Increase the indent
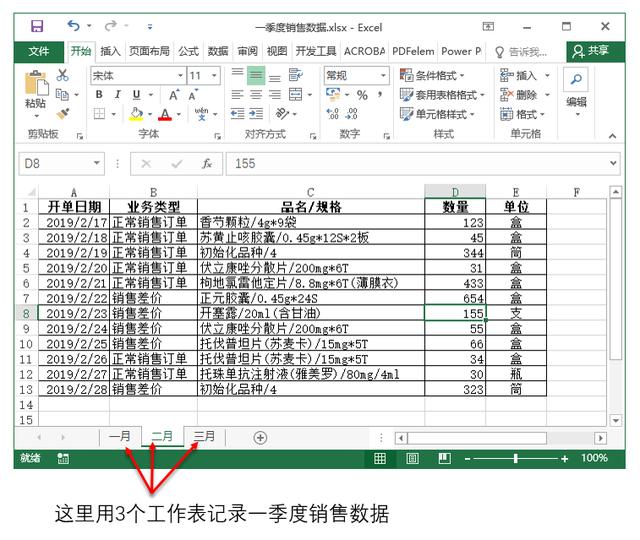Image resolution: width=640 pixels, height=540 pixels. tap(256, 113)
